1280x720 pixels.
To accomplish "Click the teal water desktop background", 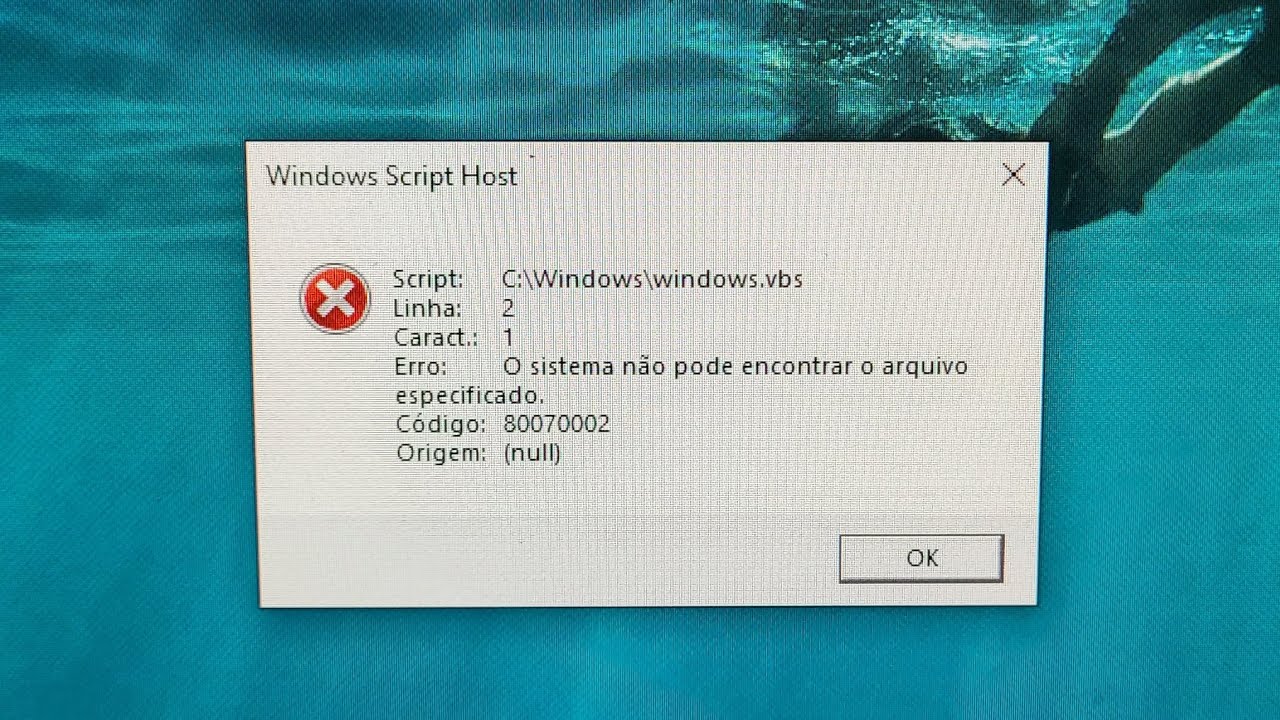I will [130, 400].
